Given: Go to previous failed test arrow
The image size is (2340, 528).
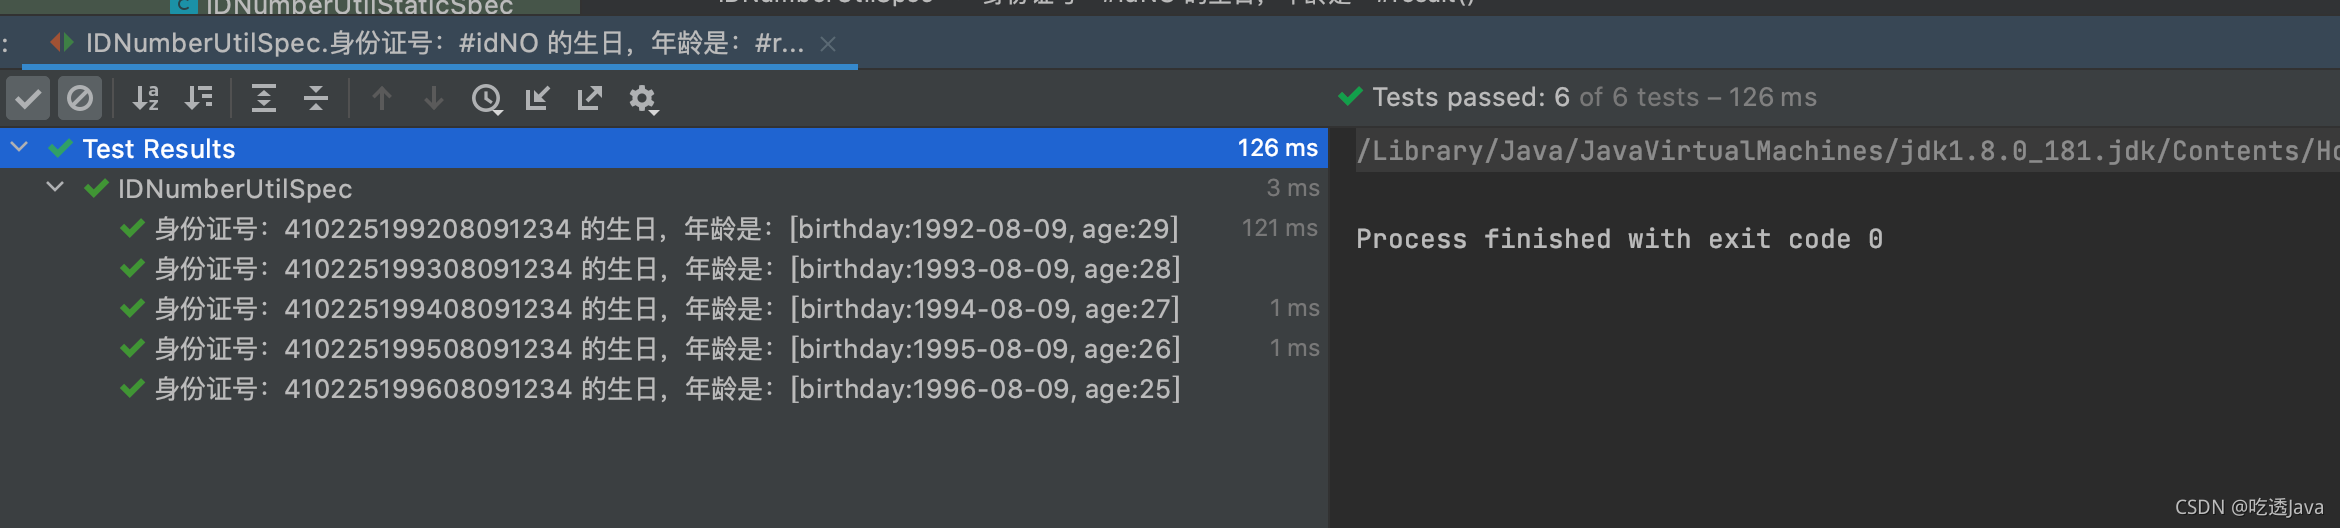Looking at the screenshot, I should pos(382,98).
